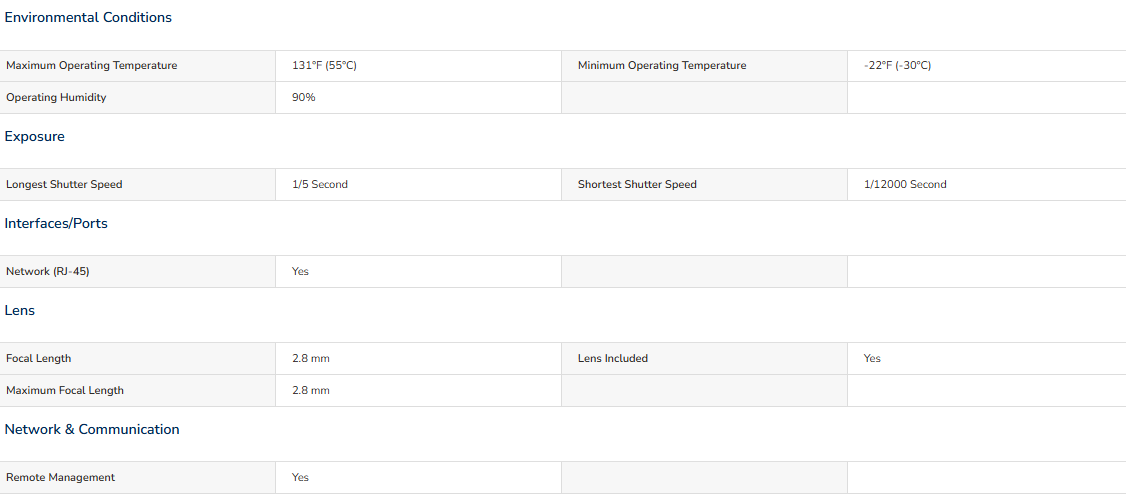Click the -22°F (-30°C) value
1126x494 pixels.
click(x=898, y=66)
